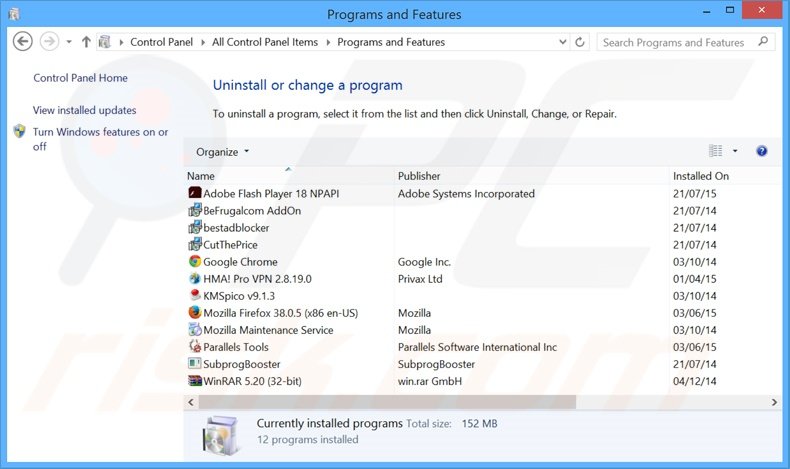790x469 pixels.
Task: Click the Control Panel icon in address bar
Action: (x=104, y=42)
